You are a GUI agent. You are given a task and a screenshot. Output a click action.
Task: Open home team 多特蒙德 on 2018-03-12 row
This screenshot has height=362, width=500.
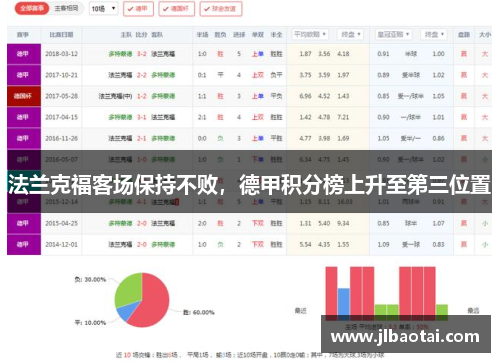click(120, 54)
